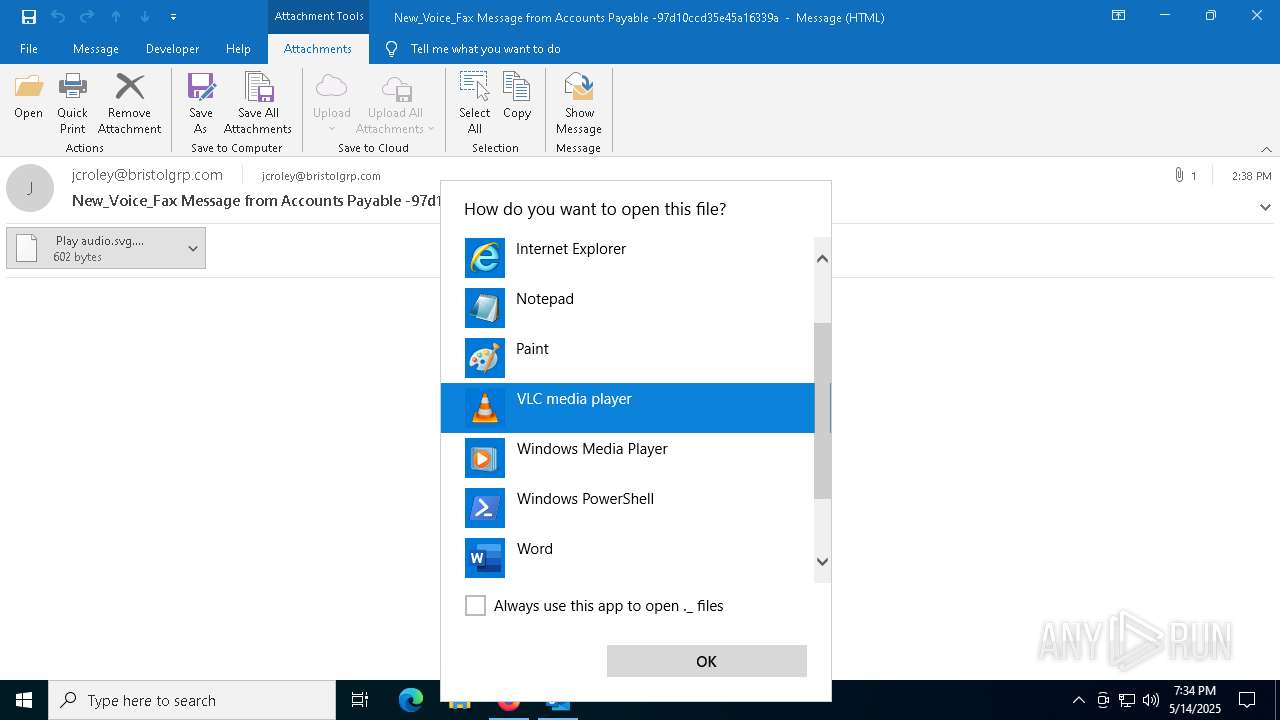Click the Save icon in title bar
1280x720 pixels.
tap(28, 17)
